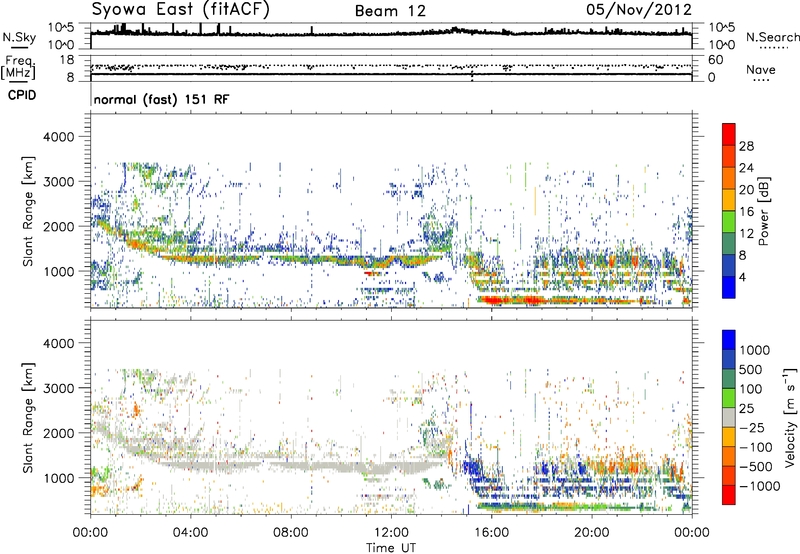The height and width of the screenshot is (554, 800).
Task: Click the '18' frequency tick label
Action: pos(67,60)
